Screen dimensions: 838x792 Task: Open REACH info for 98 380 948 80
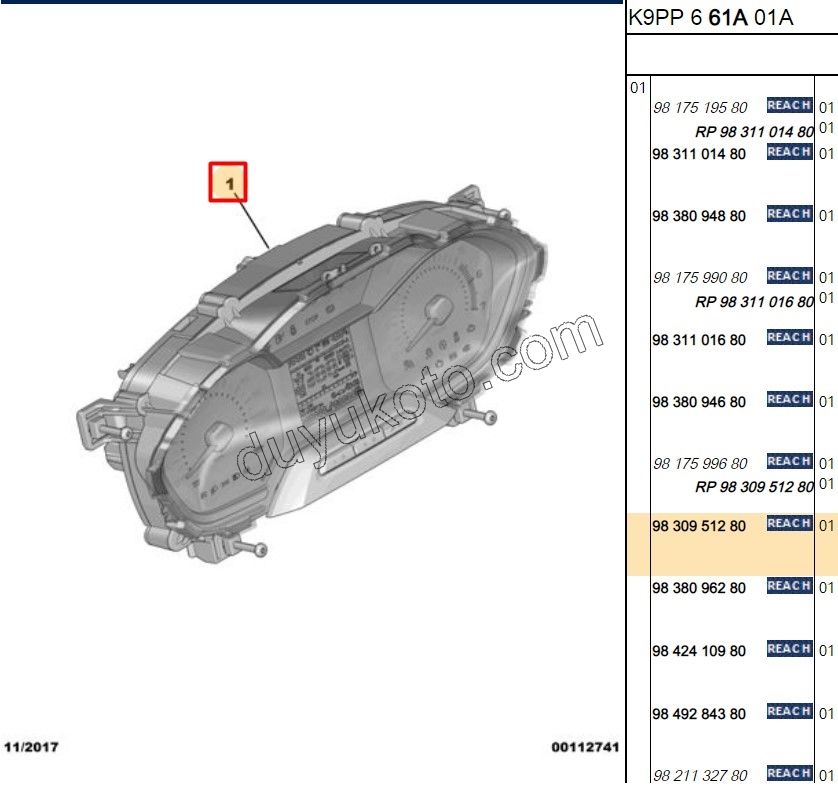(788, 214)
